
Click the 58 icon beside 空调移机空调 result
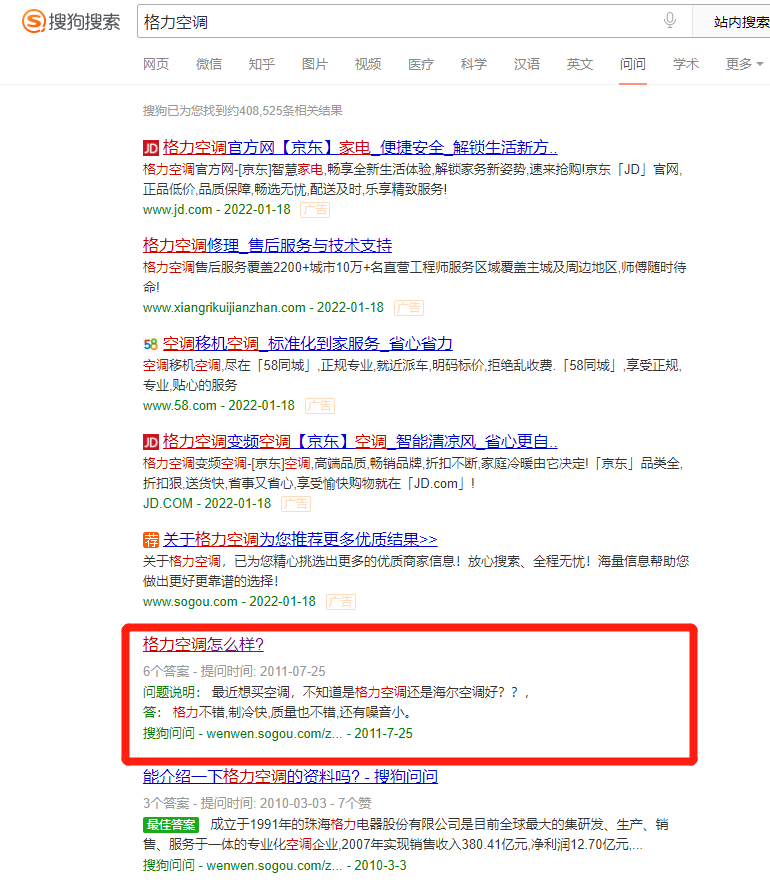(x=150, y=344)
